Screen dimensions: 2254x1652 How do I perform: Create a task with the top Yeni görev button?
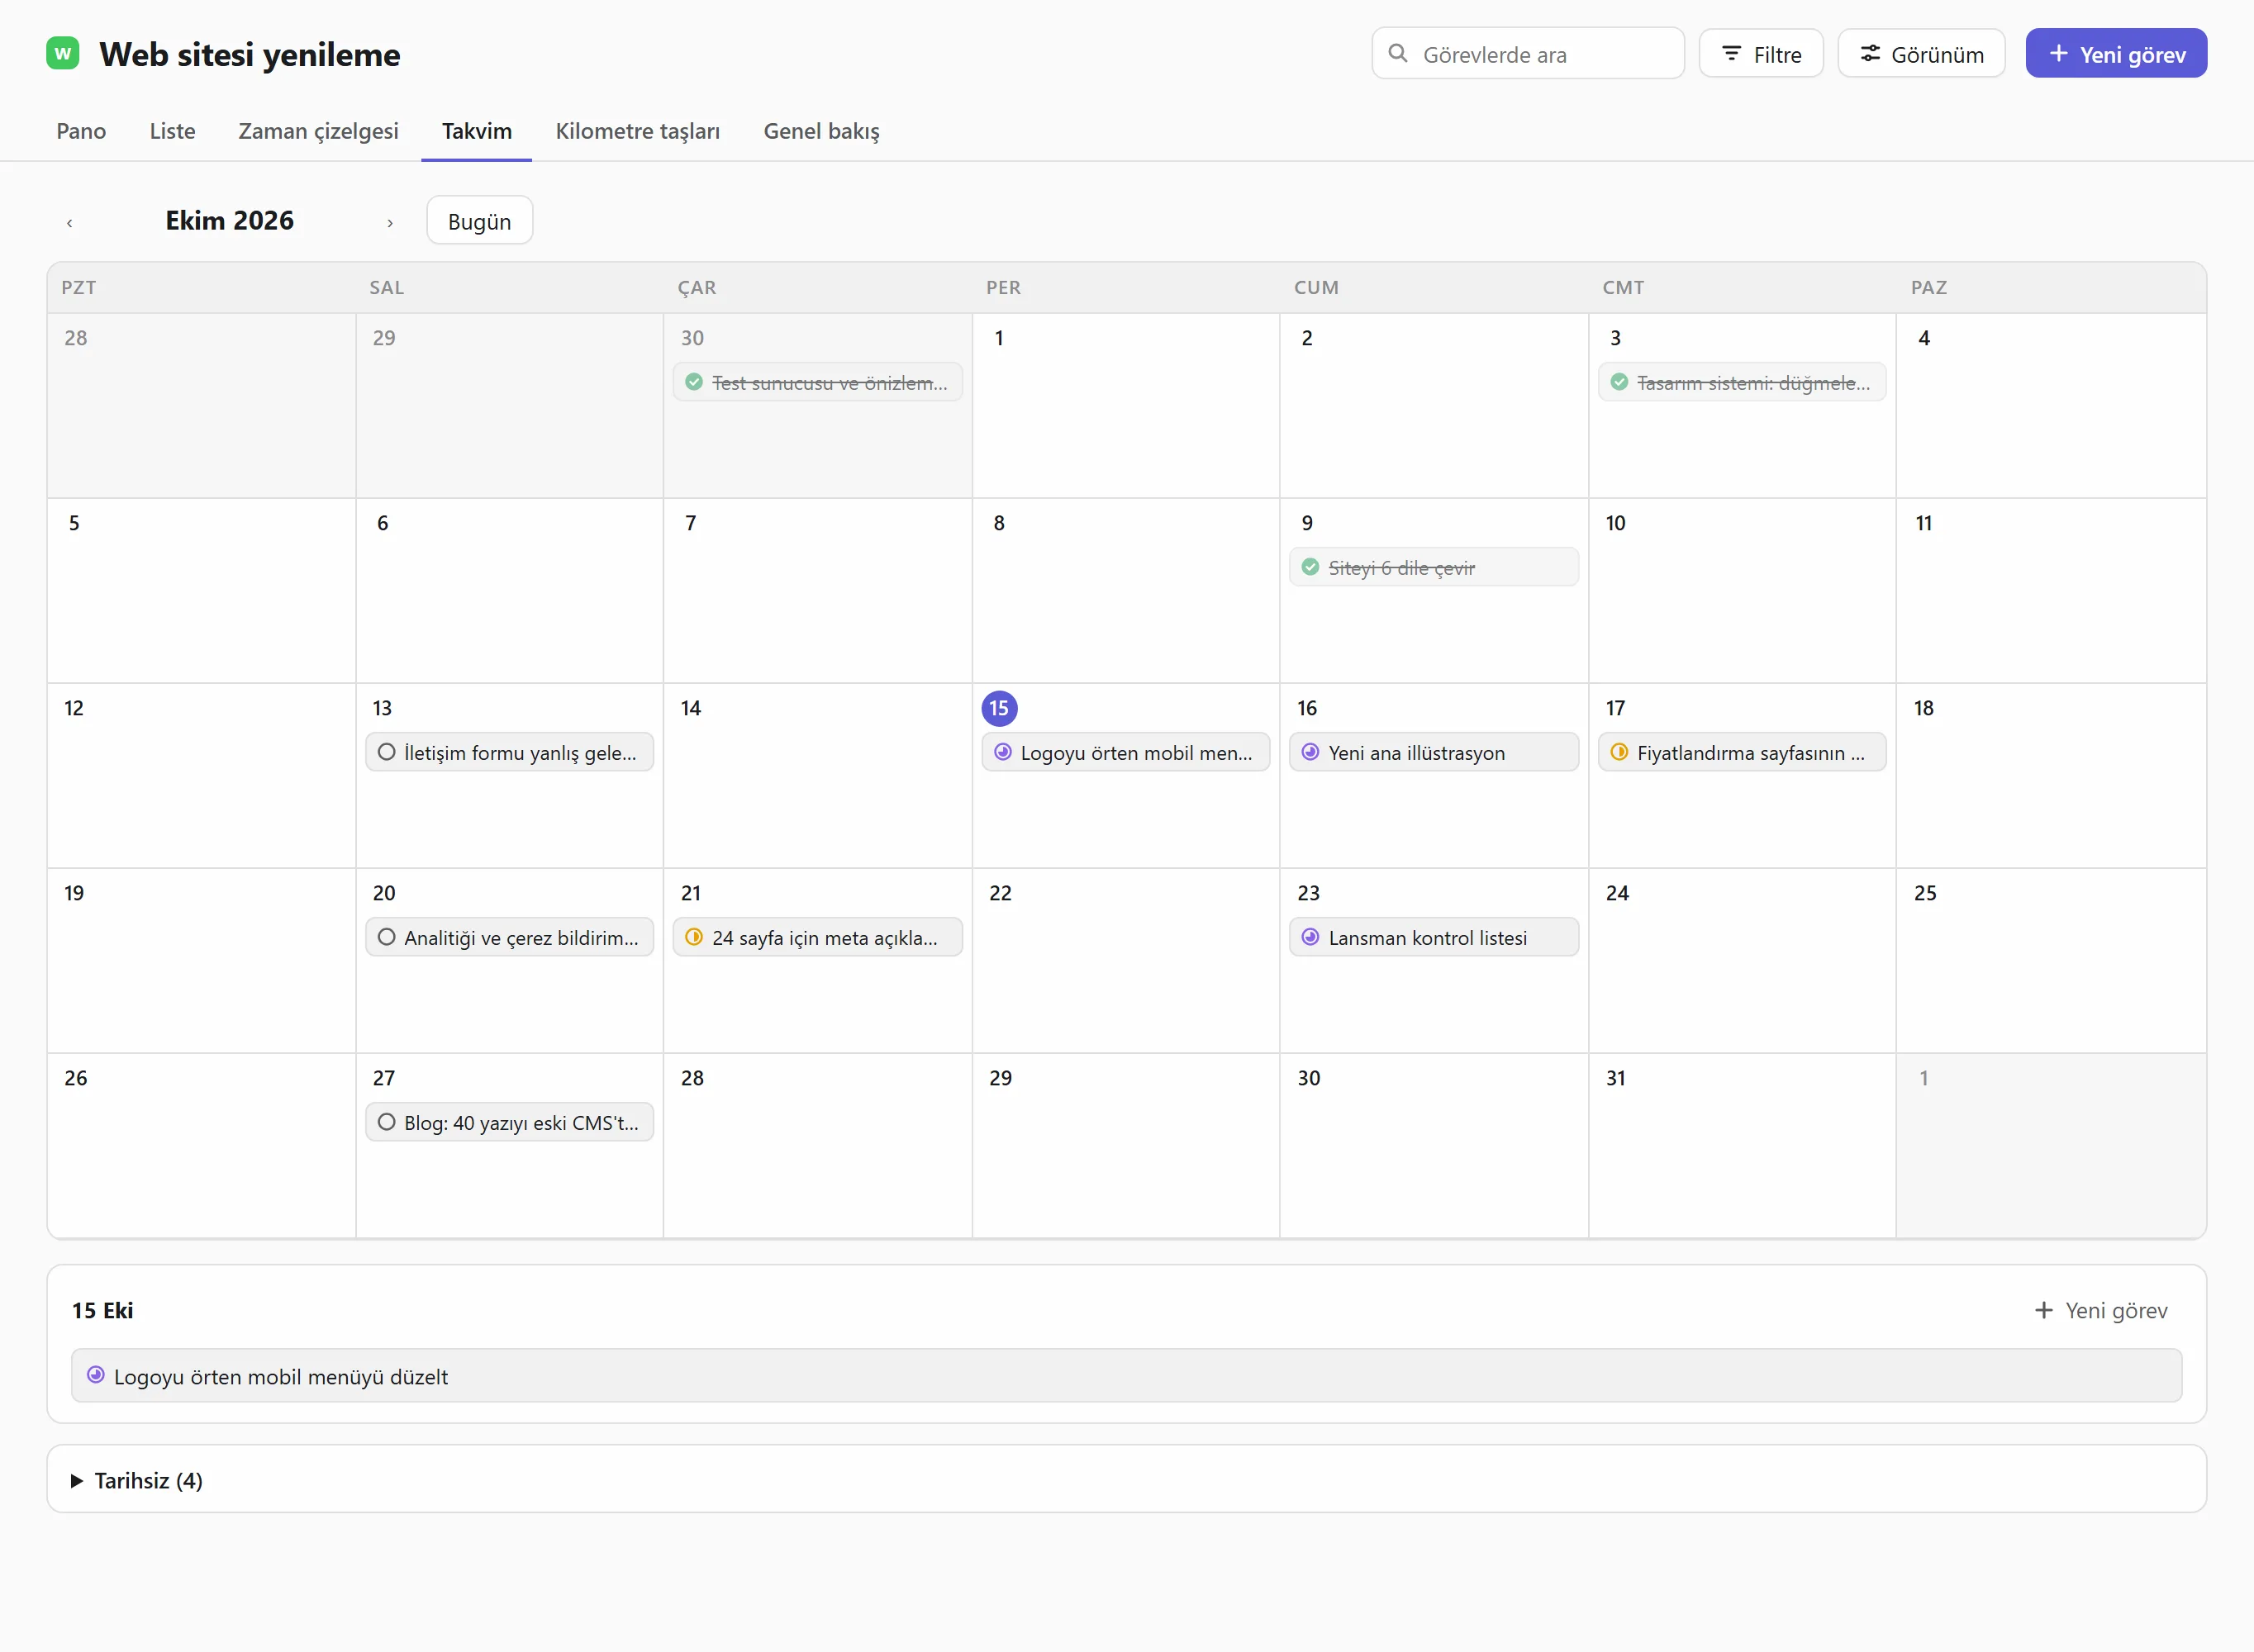coord(2115,54)
